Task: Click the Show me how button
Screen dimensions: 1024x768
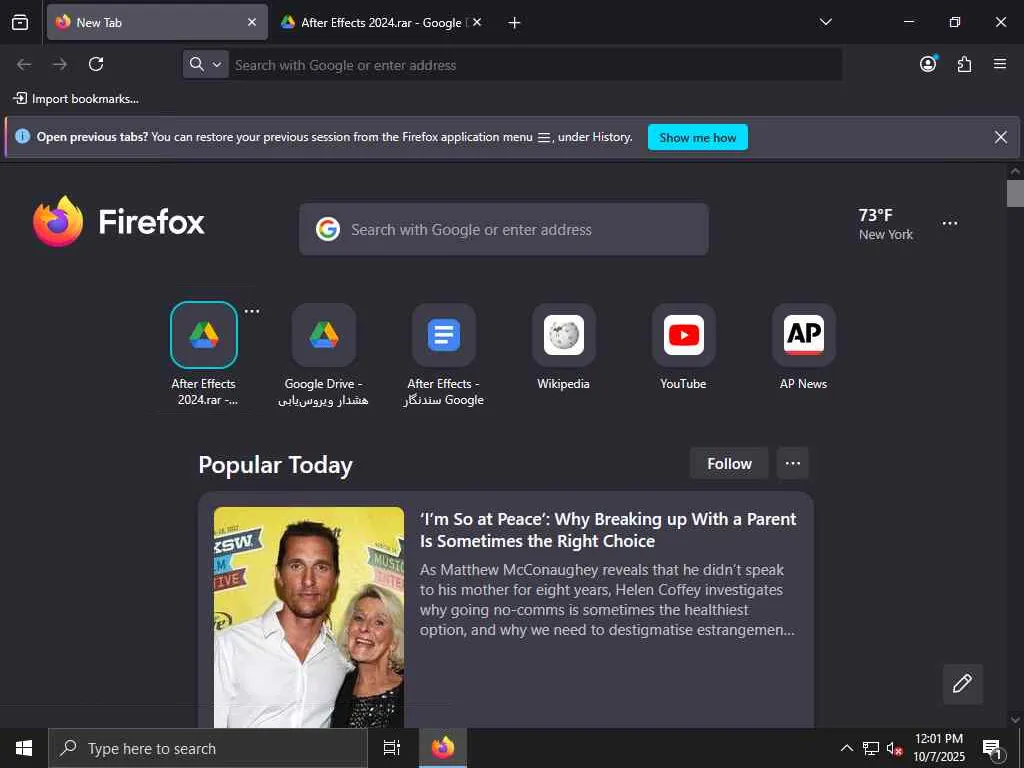Action: click(x=697, y=137)
